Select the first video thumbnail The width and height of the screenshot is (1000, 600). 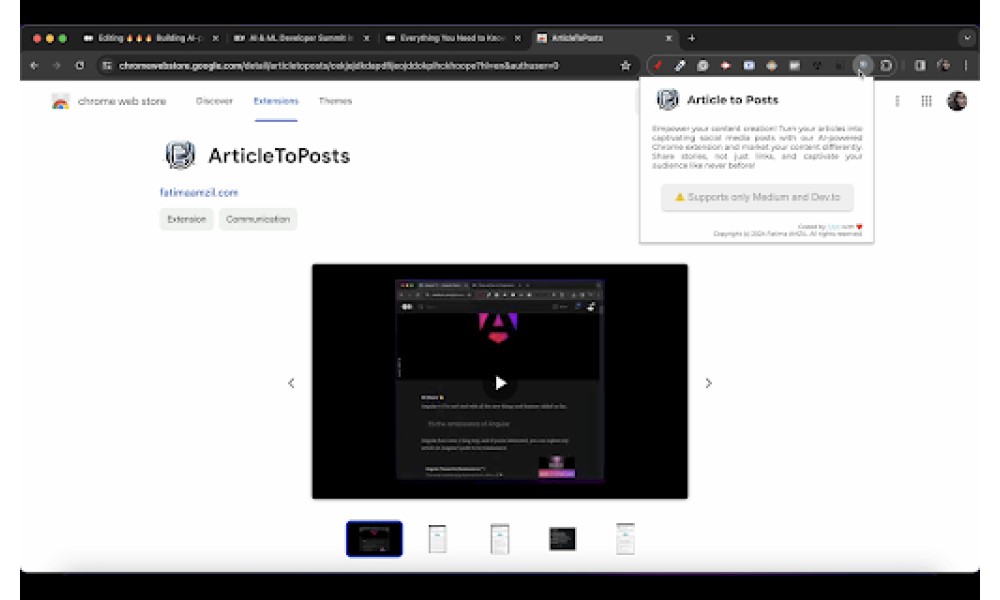[x=374, y=539]
